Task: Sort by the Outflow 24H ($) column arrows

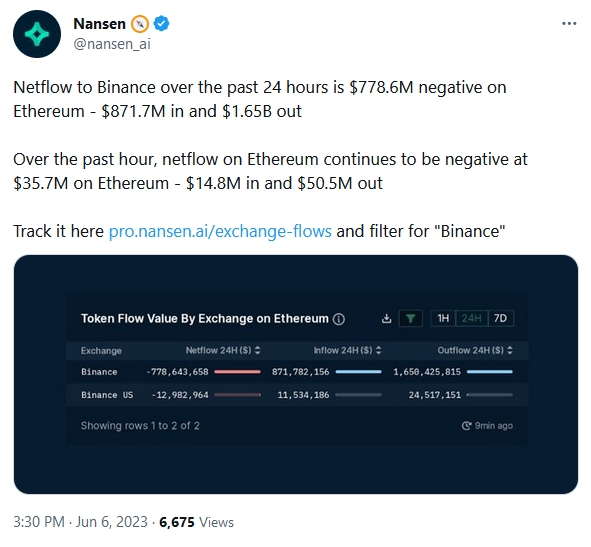Action: [x=510, y=350]
